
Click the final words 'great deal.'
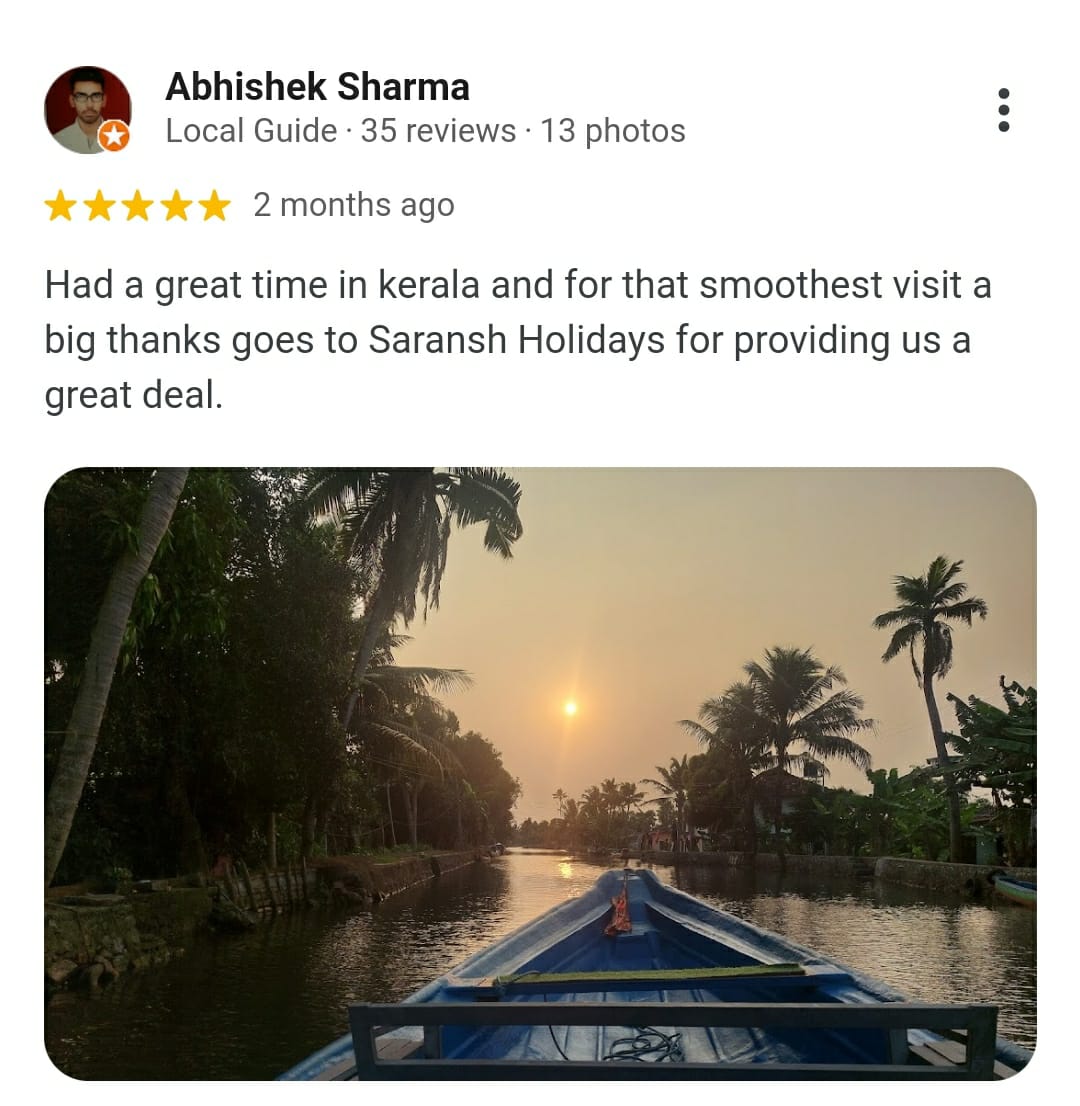(134, 395)
